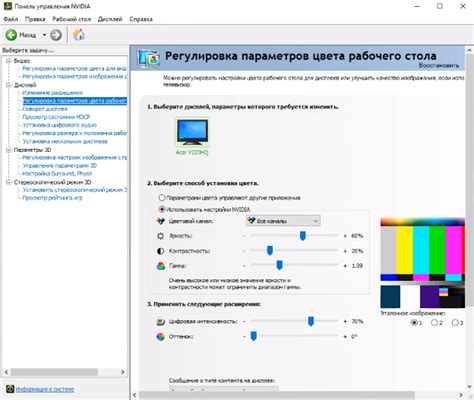Collapse the Видео tree node

(x=9, y=61)
